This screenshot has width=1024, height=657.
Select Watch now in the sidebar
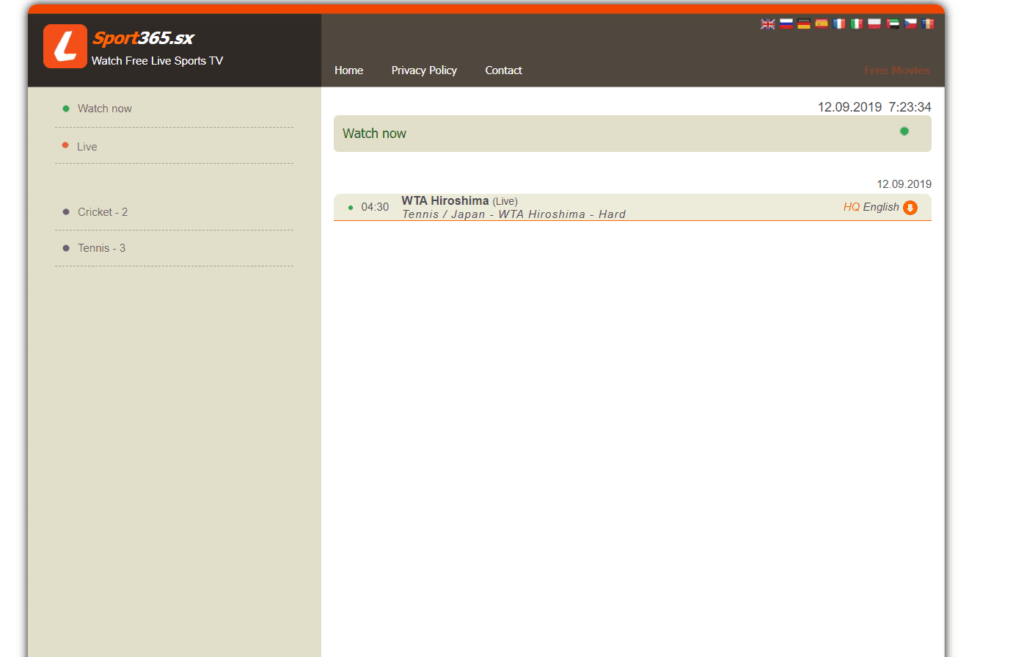(104, 108)
